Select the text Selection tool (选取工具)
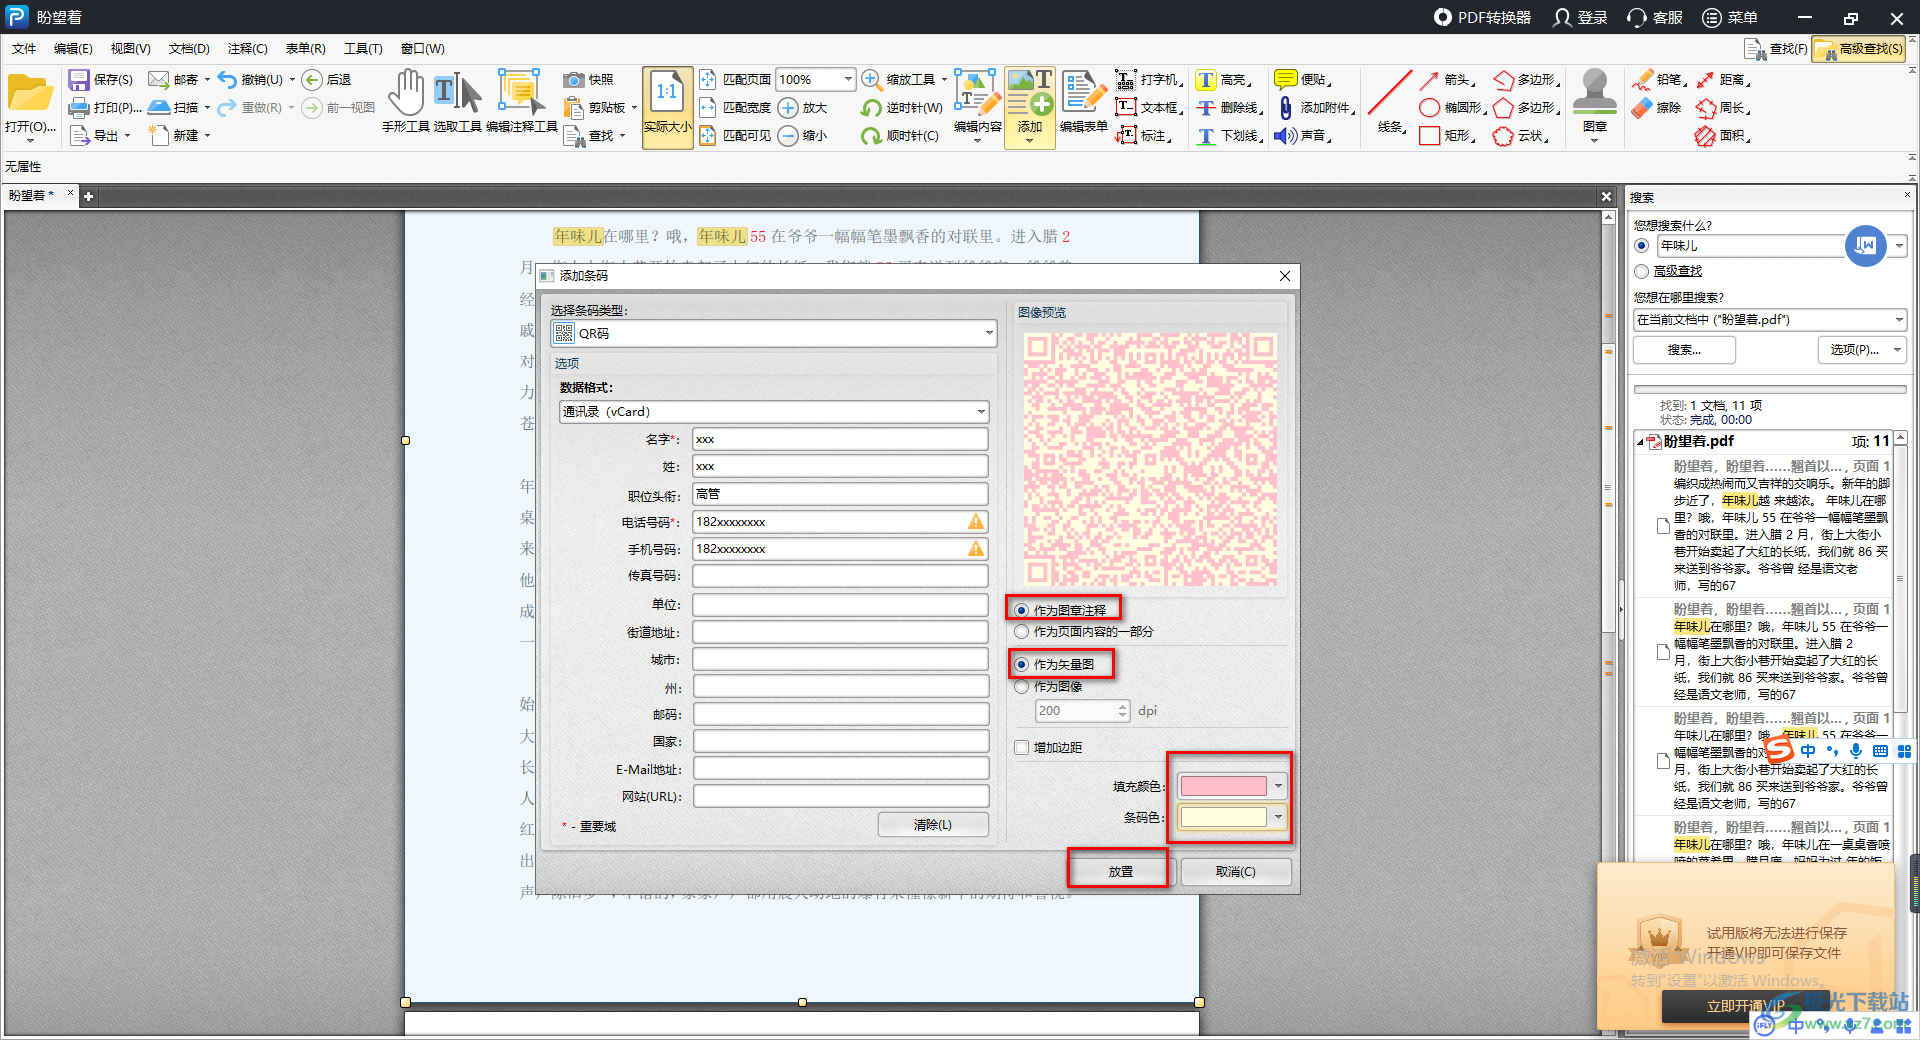 pos(458,102)
